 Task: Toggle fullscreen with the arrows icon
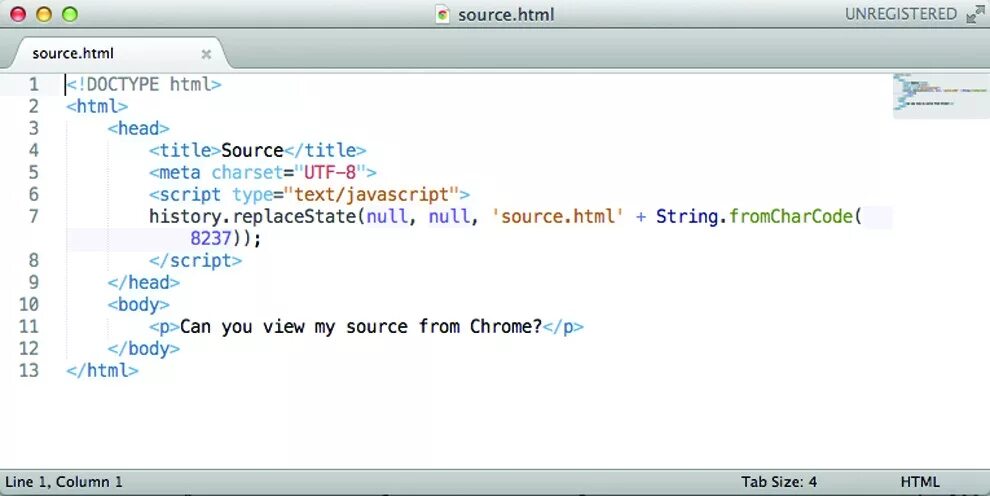[x=975, y=14]
